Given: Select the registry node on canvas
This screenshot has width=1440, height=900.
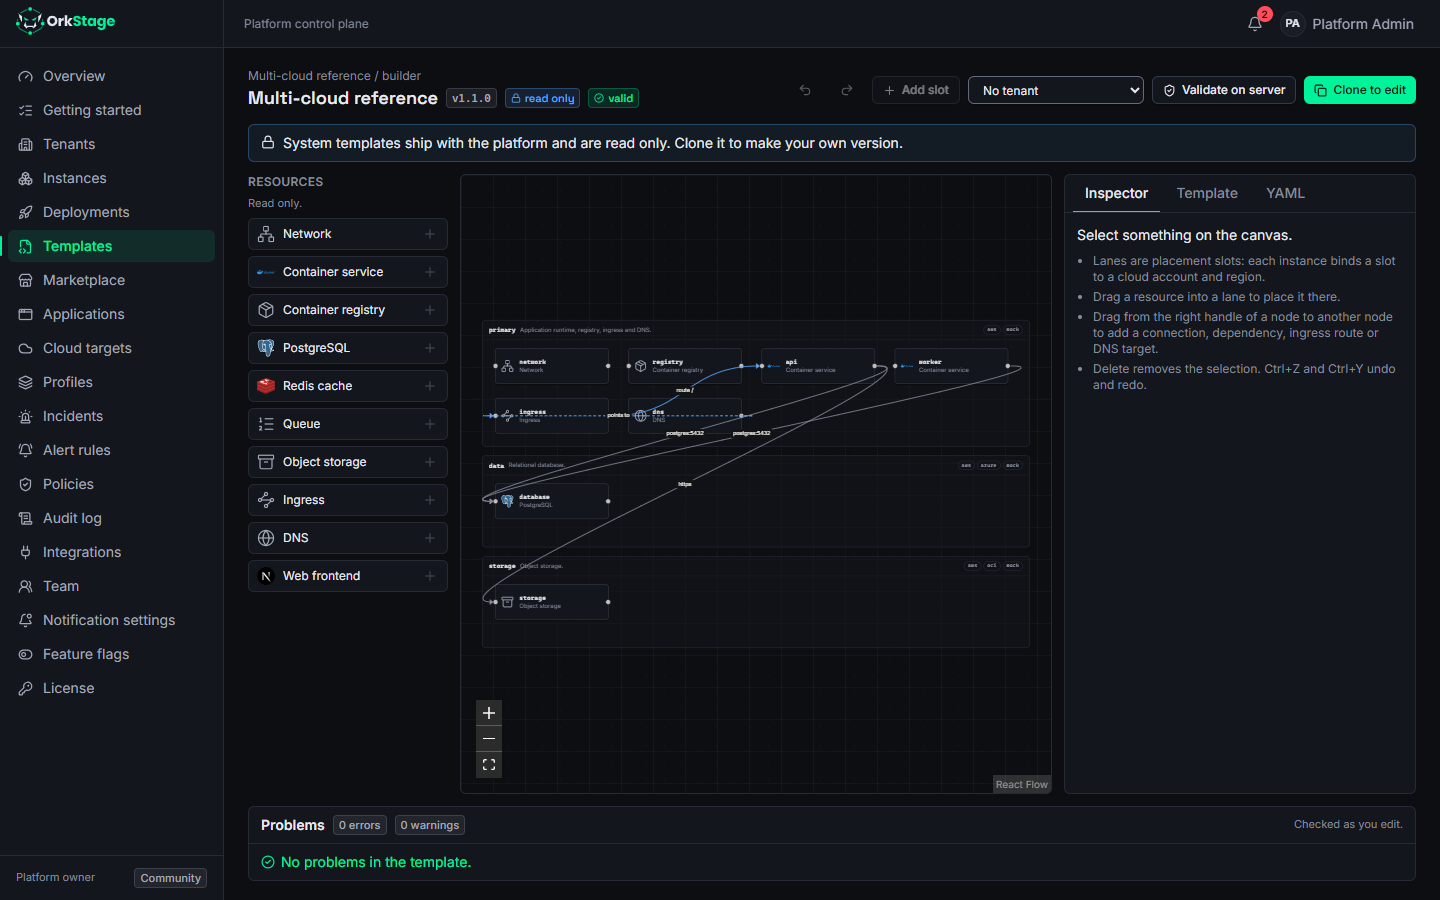Looking at the screenshot, I should [x=685, y=366].
